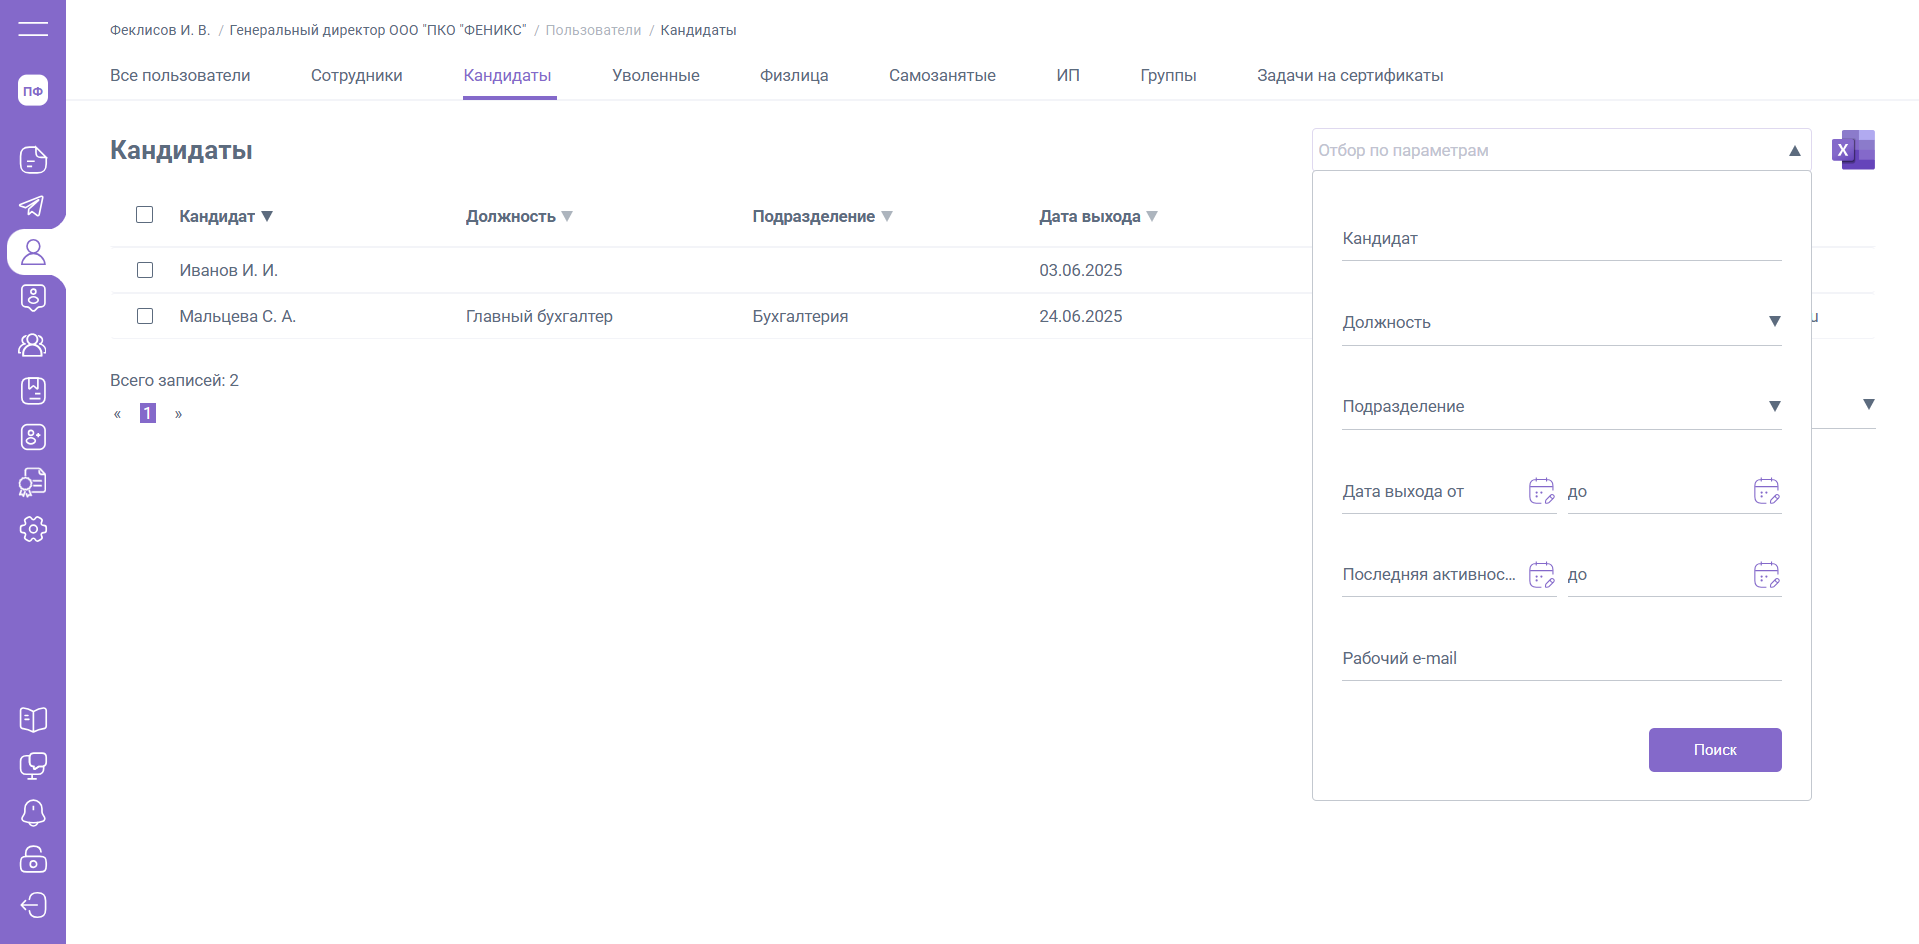Click the paper plane icon in the sidebar
The height and width of the screenshot is (944, 1919).
click(x=33, y=206)
